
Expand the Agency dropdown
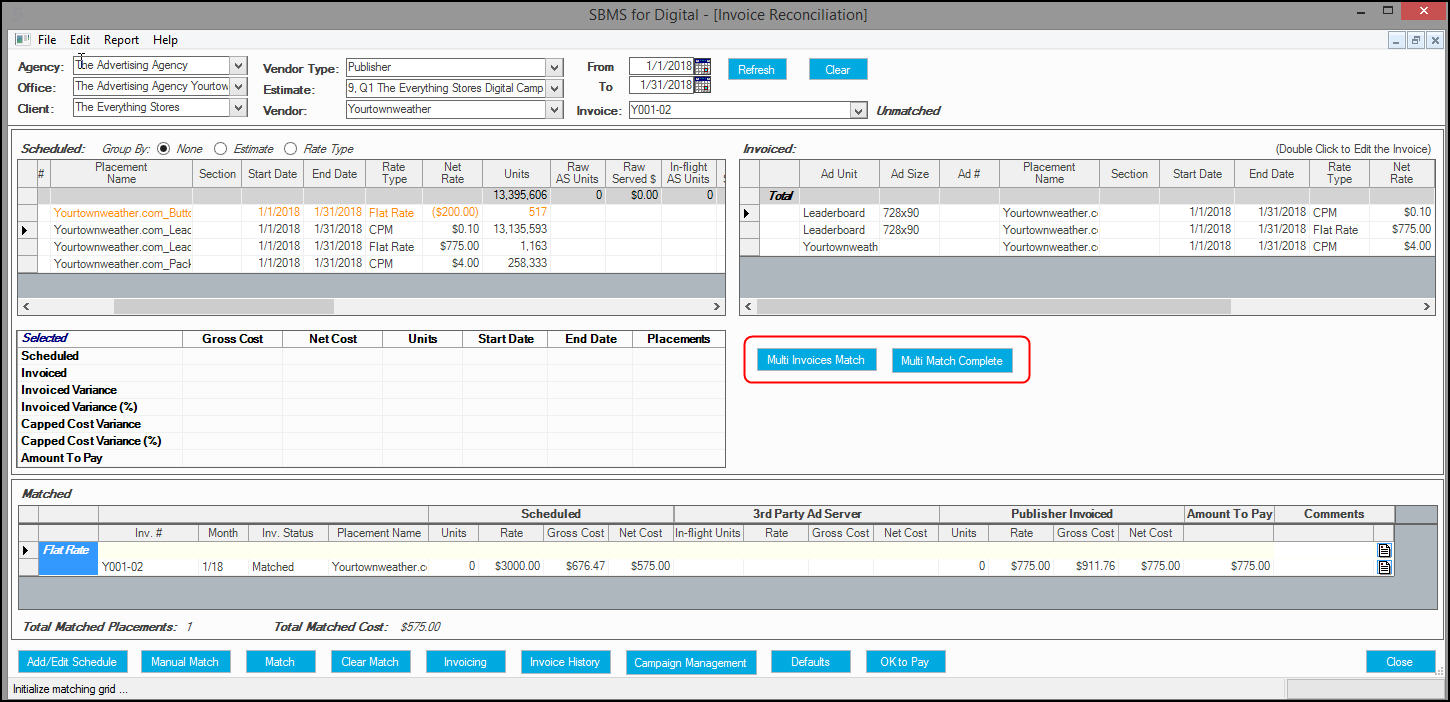(x=238, y=66)
